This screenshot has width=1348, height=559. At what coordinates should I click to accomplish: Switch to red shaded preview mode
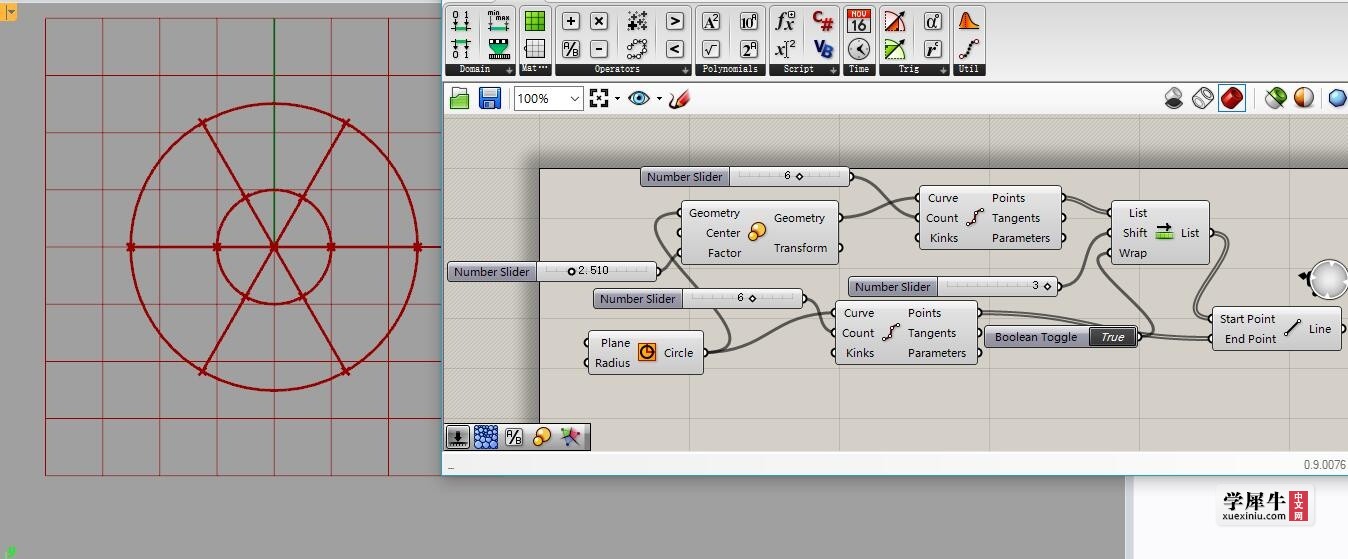pos(1232,98)
